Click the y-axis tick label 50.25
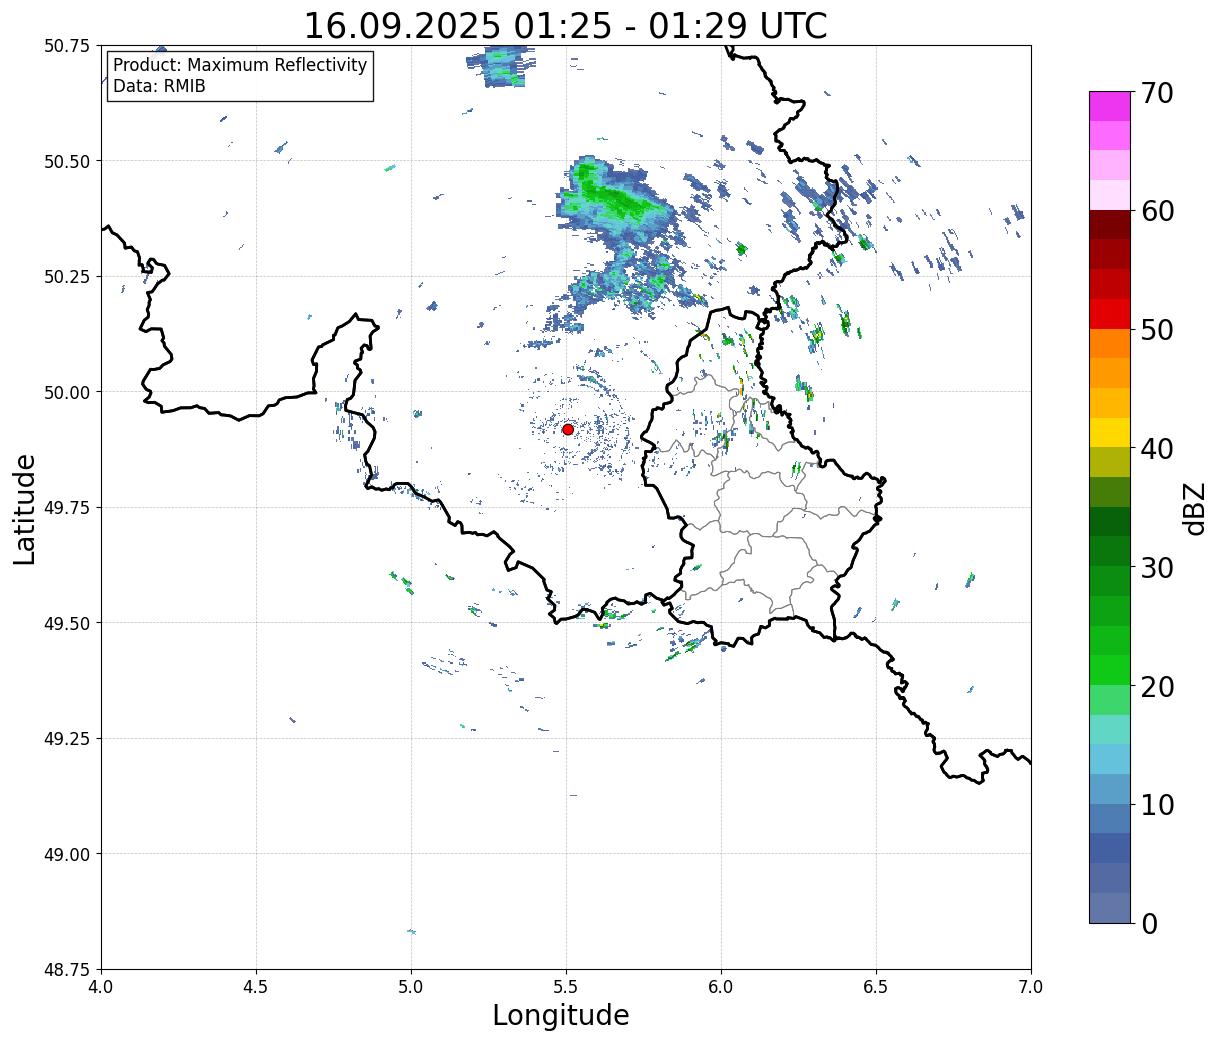1219x1040 pixels. pyautogui.click(x=67, y=277)
